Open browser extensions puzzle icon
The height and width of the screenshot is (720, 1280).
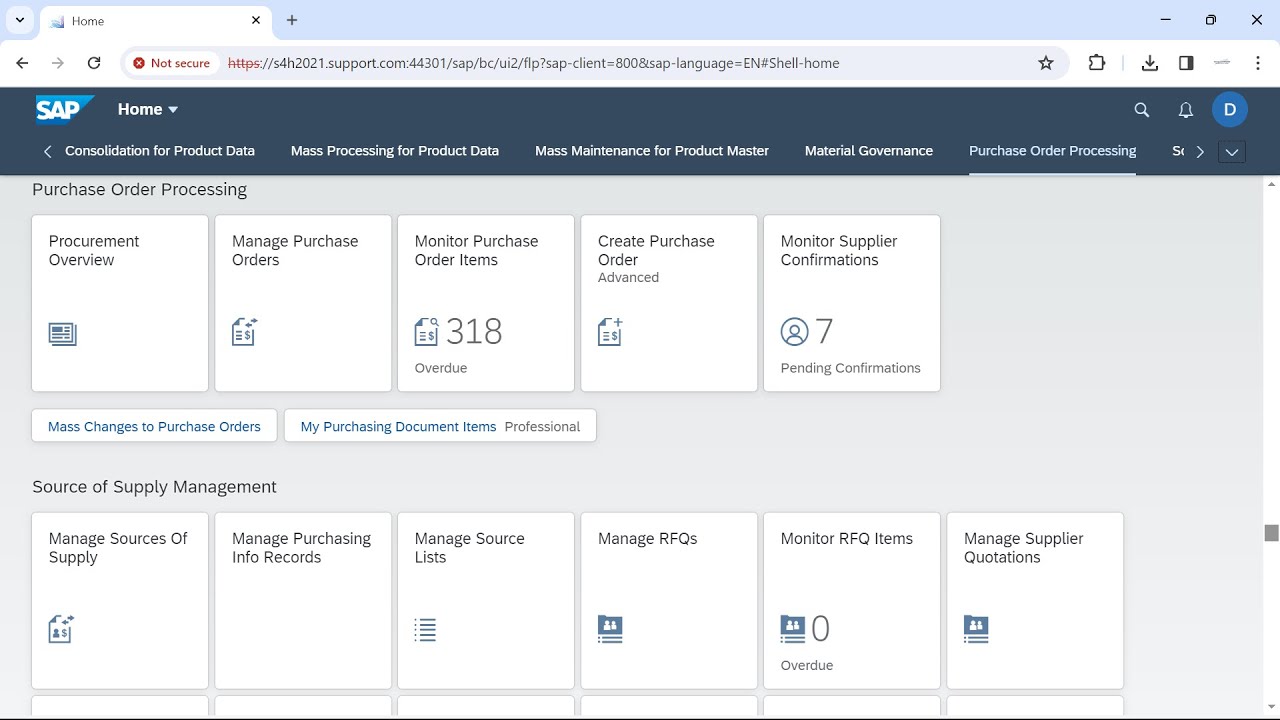[1097, 63]
